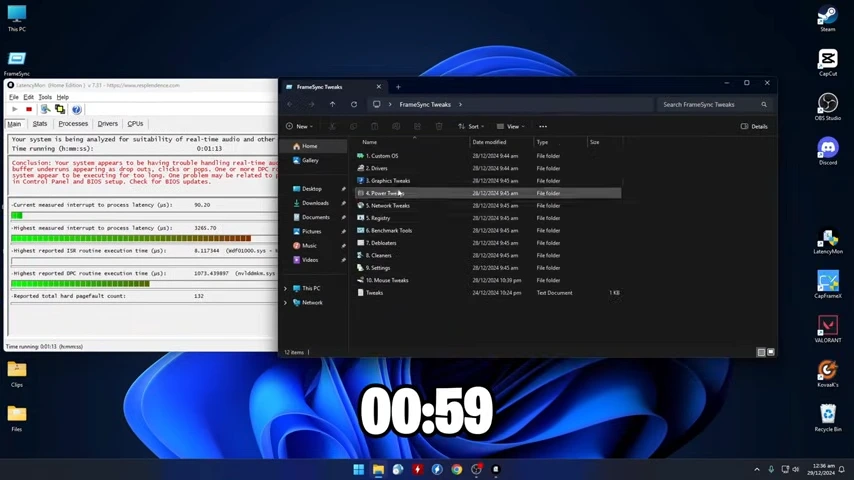Stop monitoring with red stop button in LatencyMon
This screenshot has height=480, width=854.
point(29,110)
